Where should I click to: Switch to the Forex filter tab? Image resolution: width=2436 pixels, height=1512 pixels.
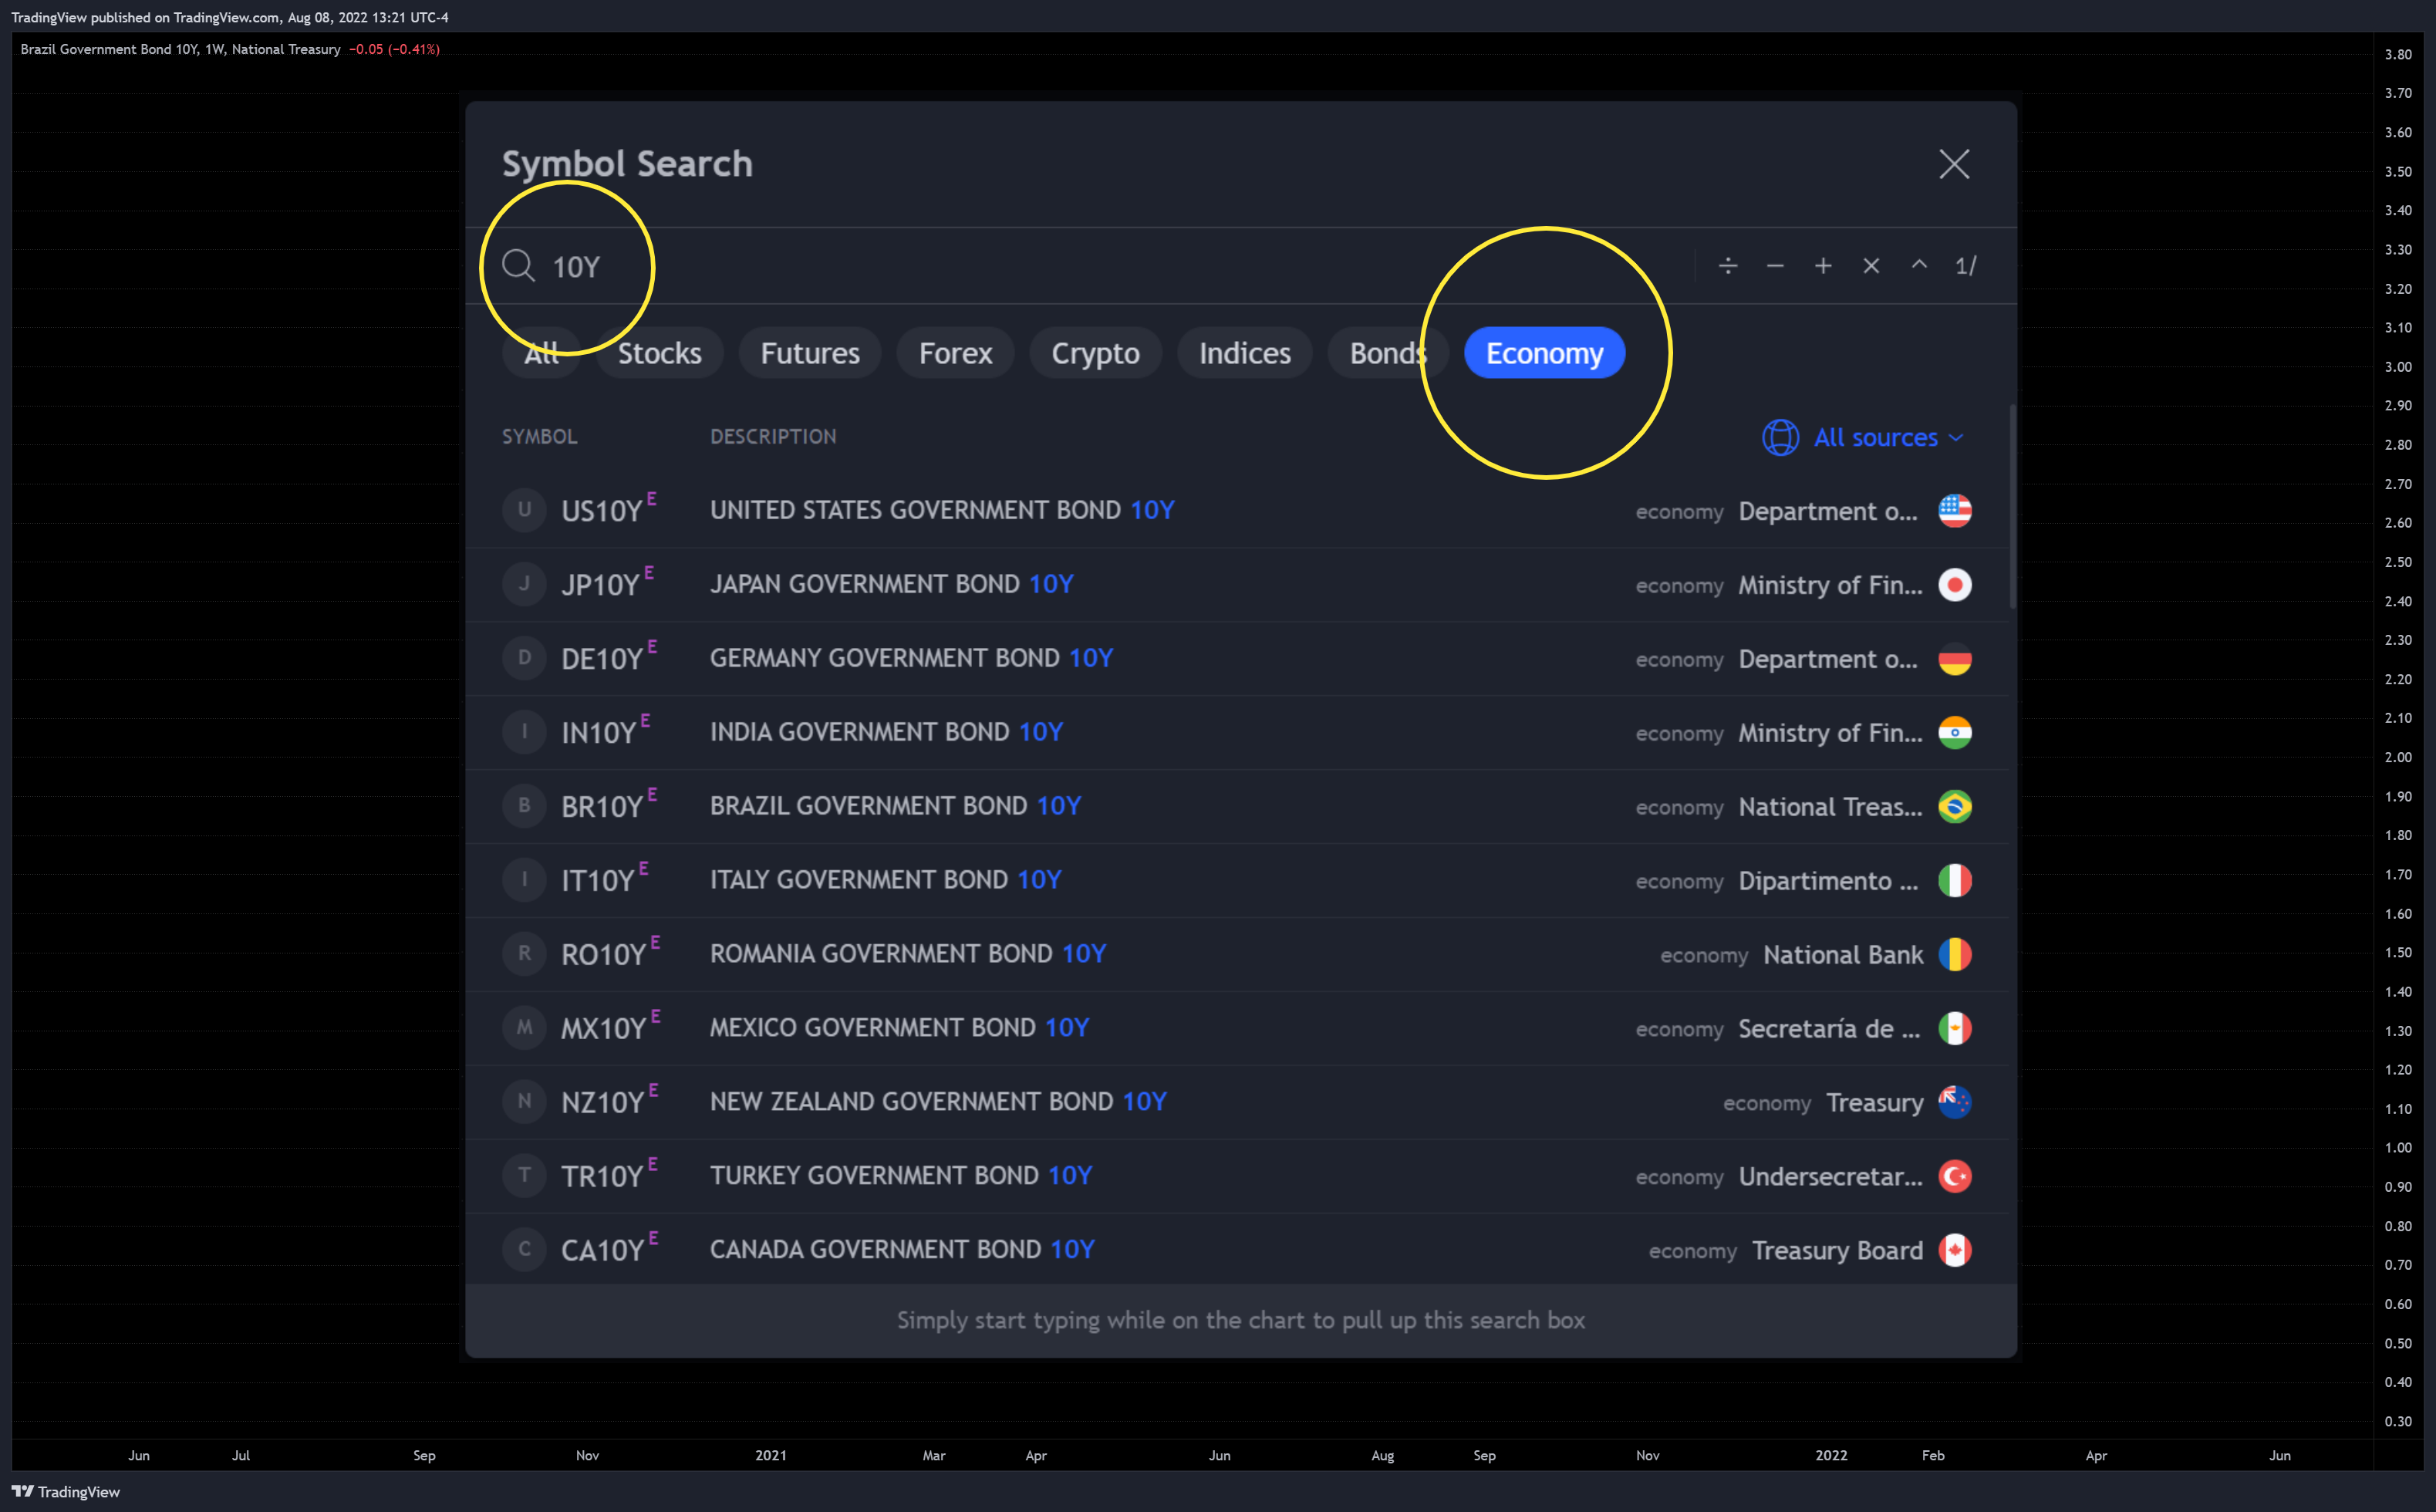click(956, 353)
